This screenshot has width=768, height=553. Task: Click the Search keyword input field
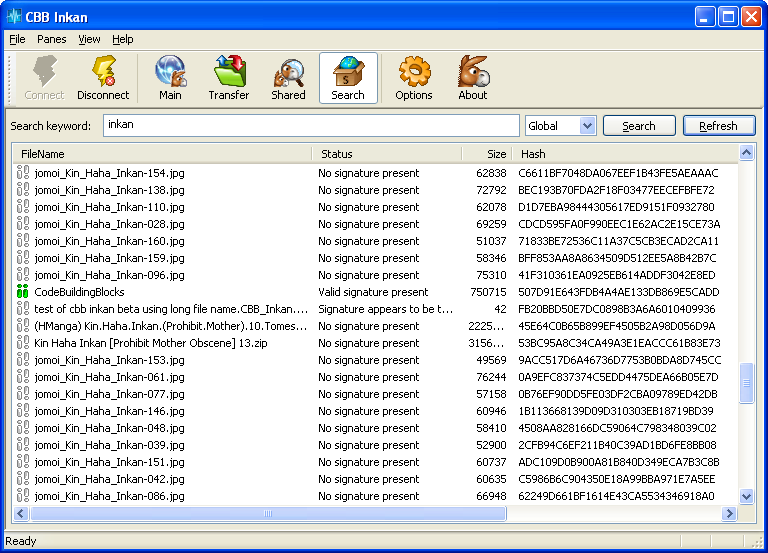click(311, 125)
